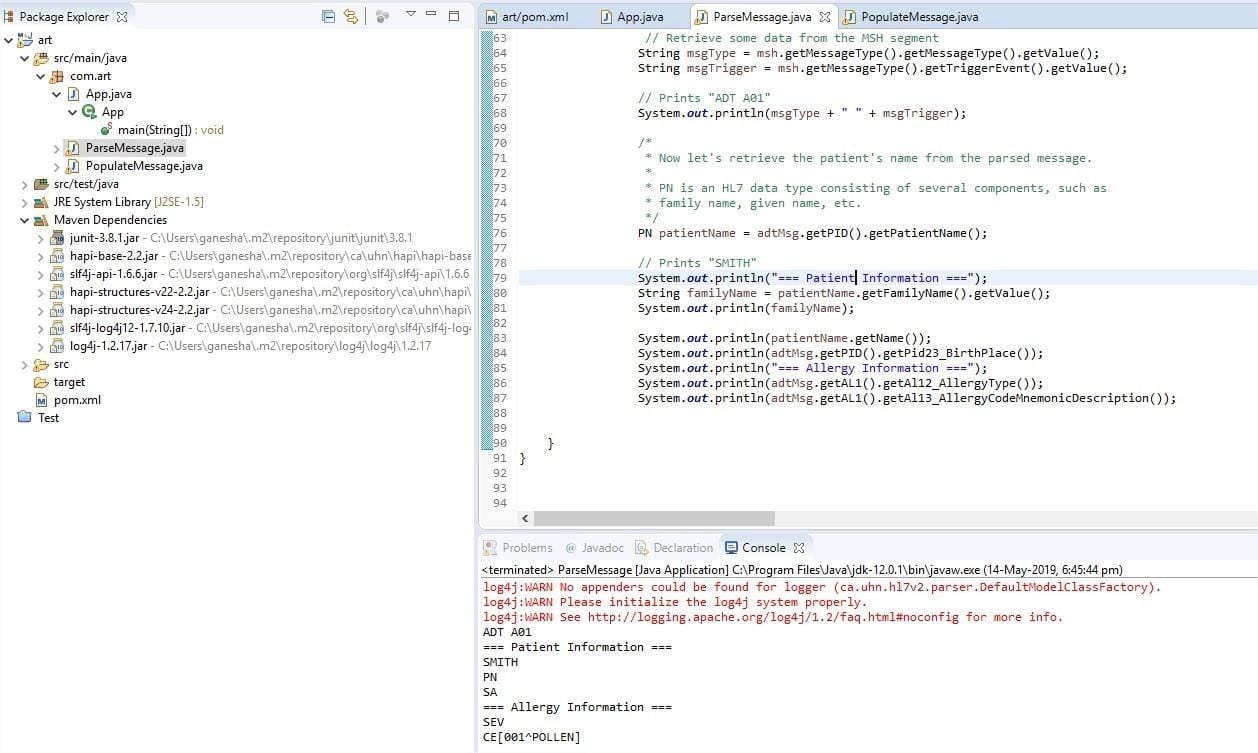Close the Console view tab X
Image resolution: width=1258 pixels, height=753 pixels.
(x=799, y=548)
